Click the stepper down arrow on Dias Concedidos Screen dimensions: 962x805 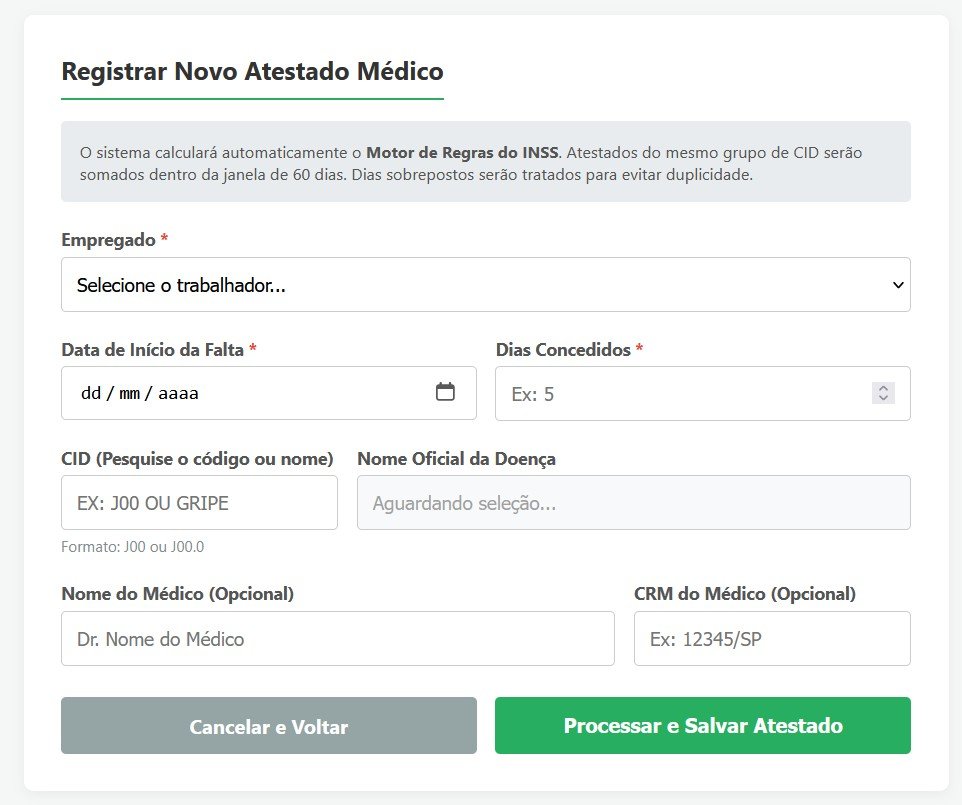883,398
